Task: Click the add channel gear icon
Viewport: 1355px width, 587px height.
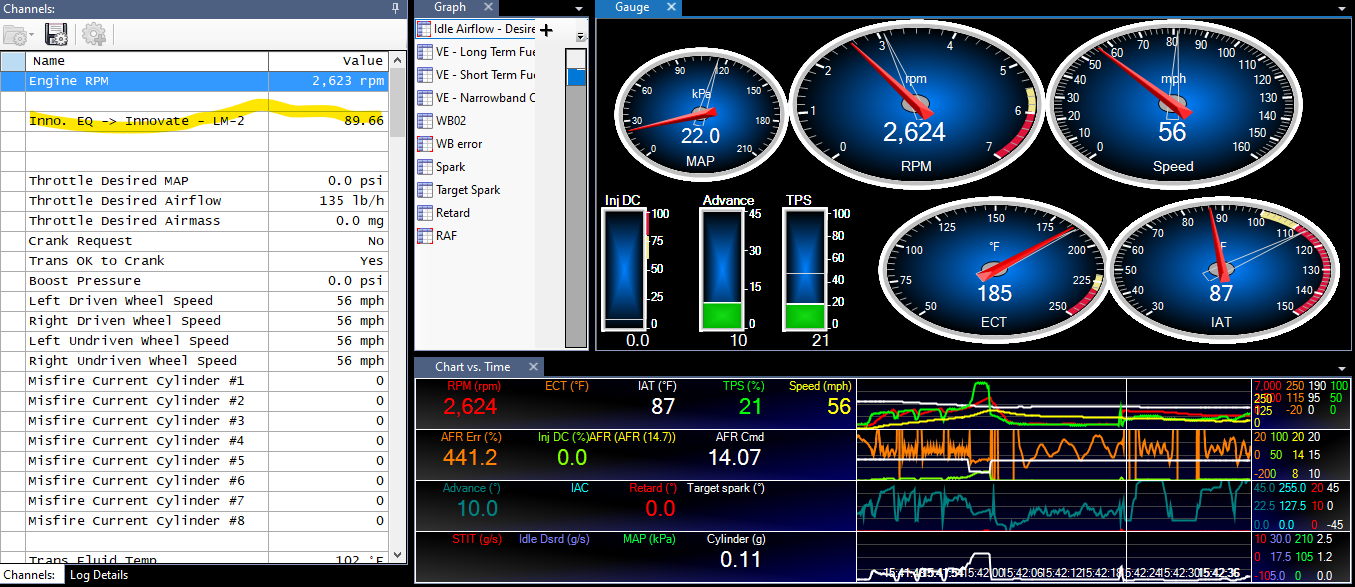Action: 94,34
